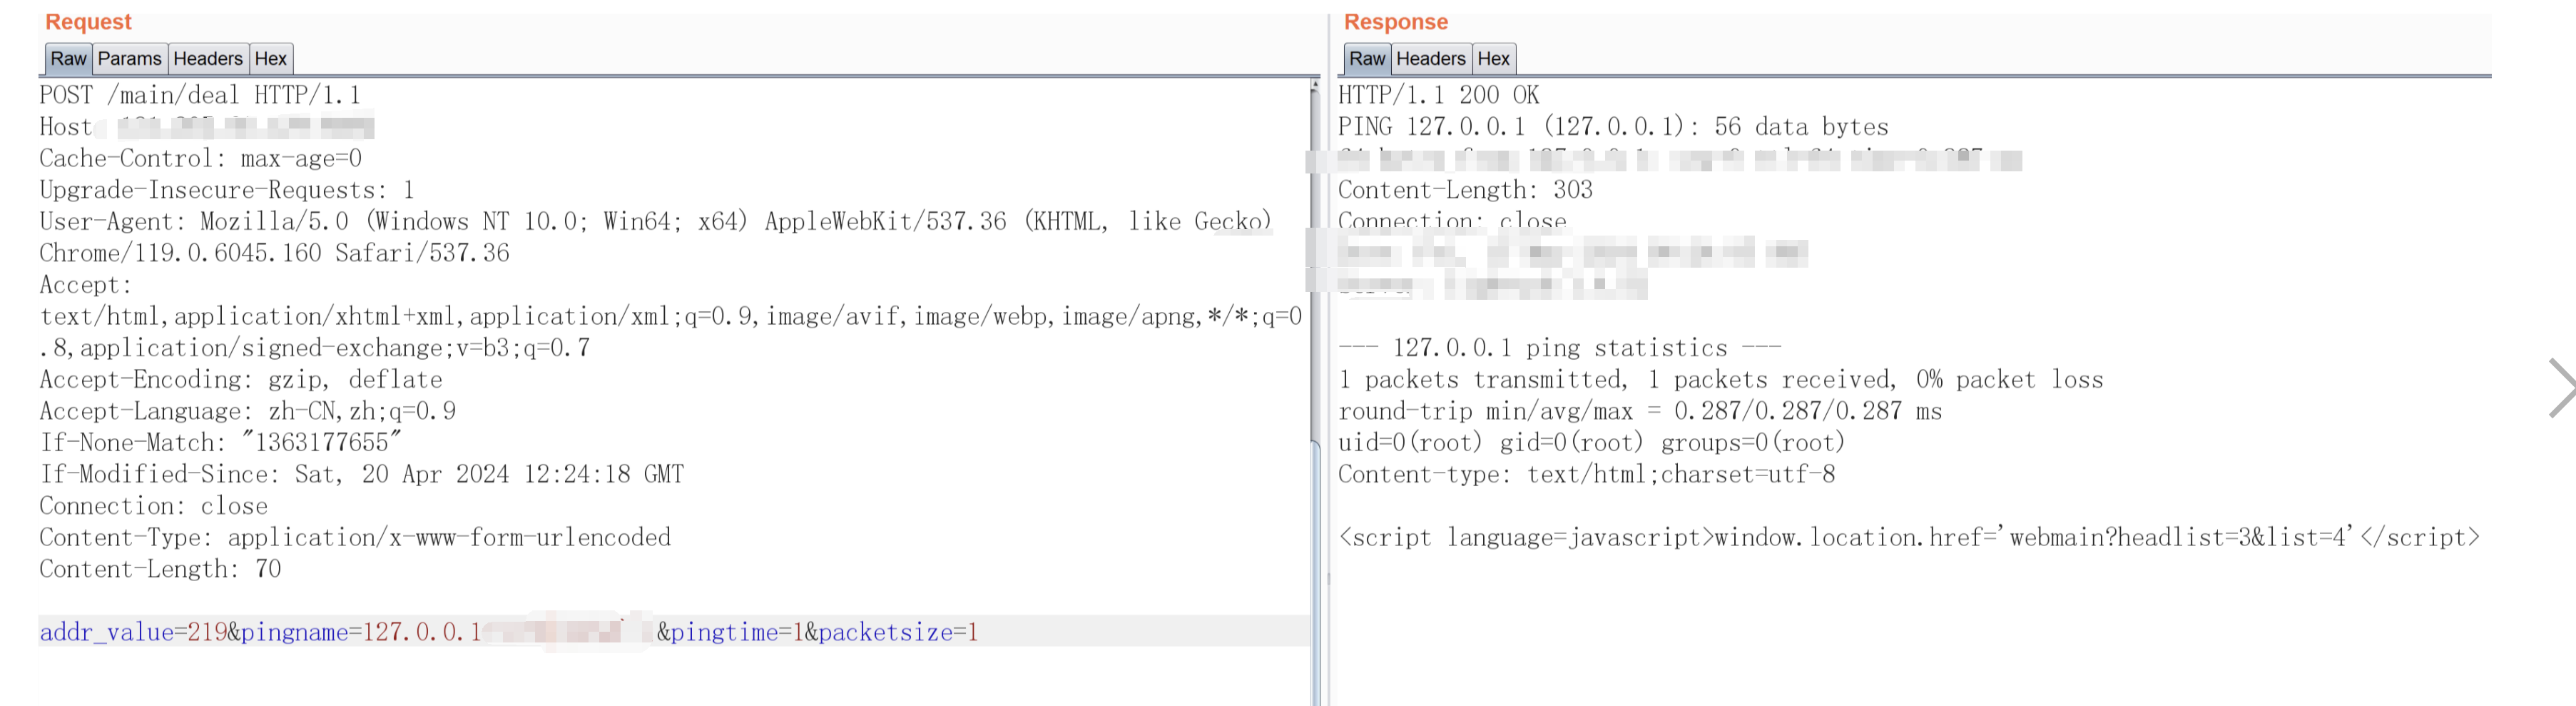This screenshot has width=2576, height=706.
Task: Open the Request Headers tab
Action: 208,59
